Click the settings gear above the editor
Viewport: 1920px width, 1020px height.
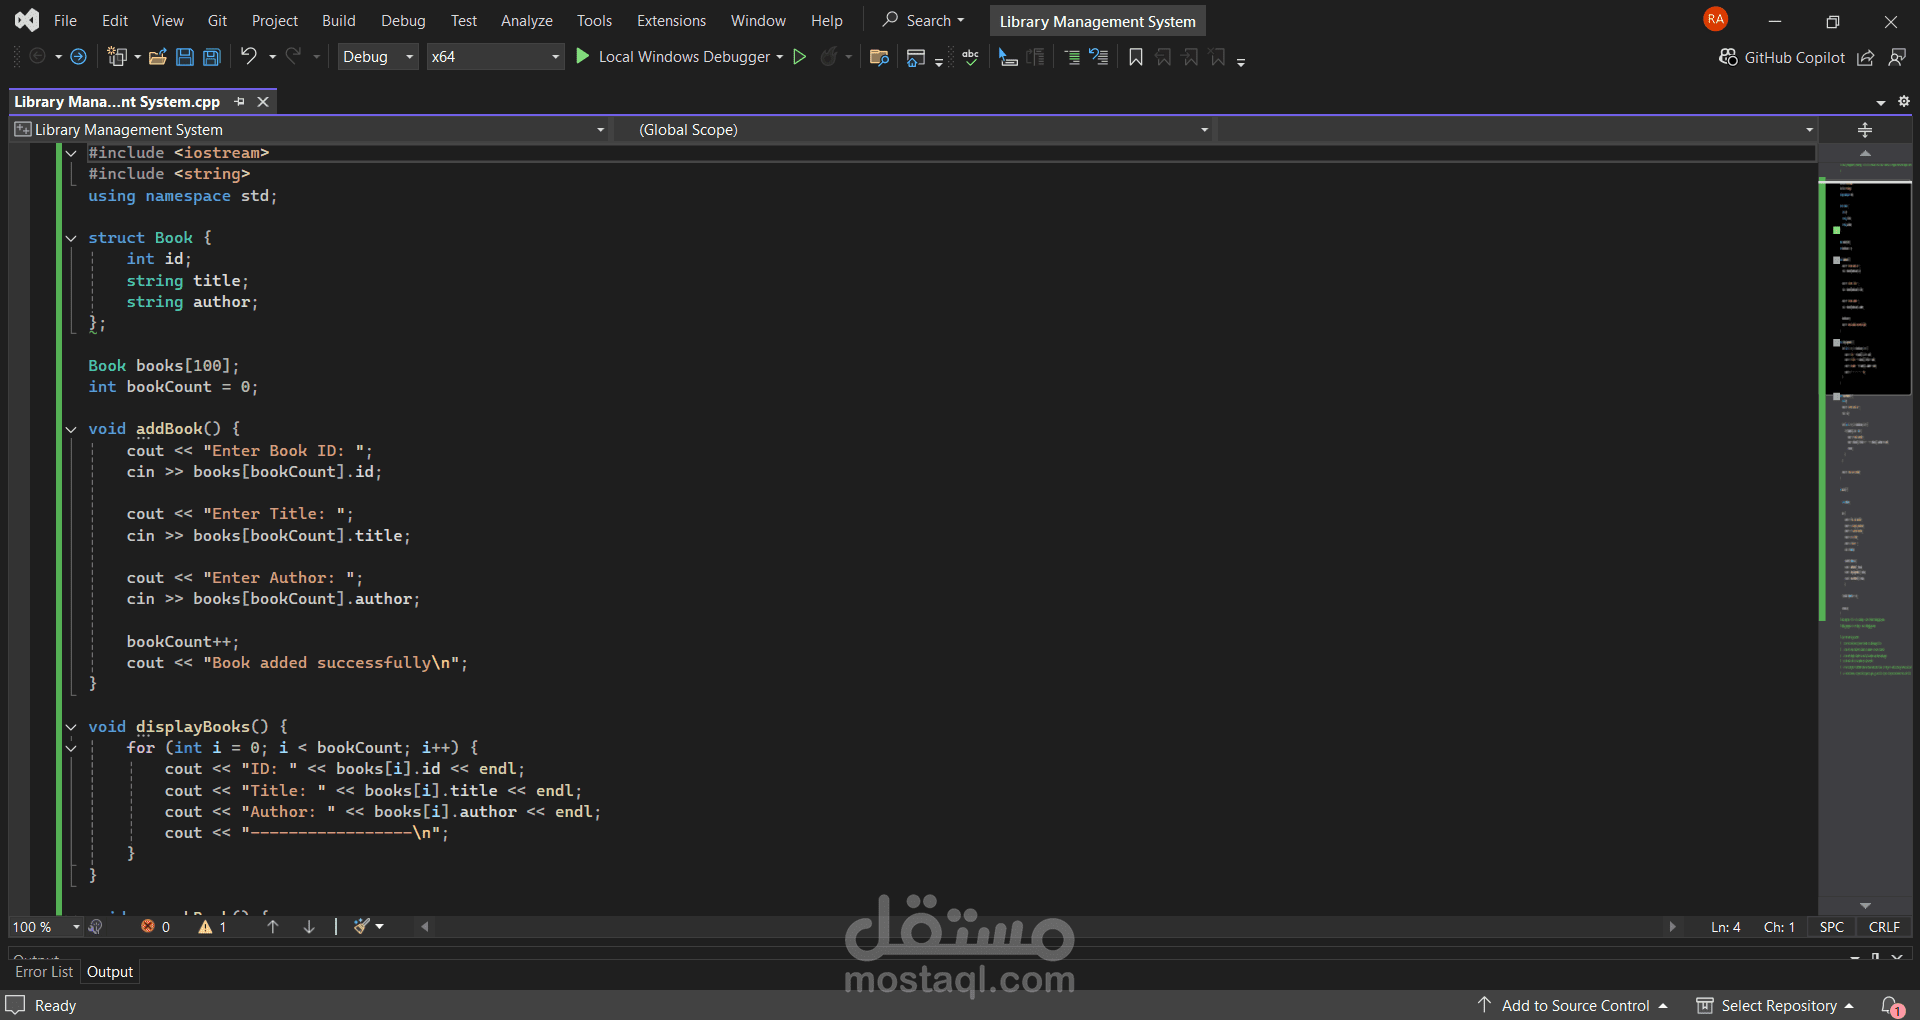click(x=1904, y=101)
